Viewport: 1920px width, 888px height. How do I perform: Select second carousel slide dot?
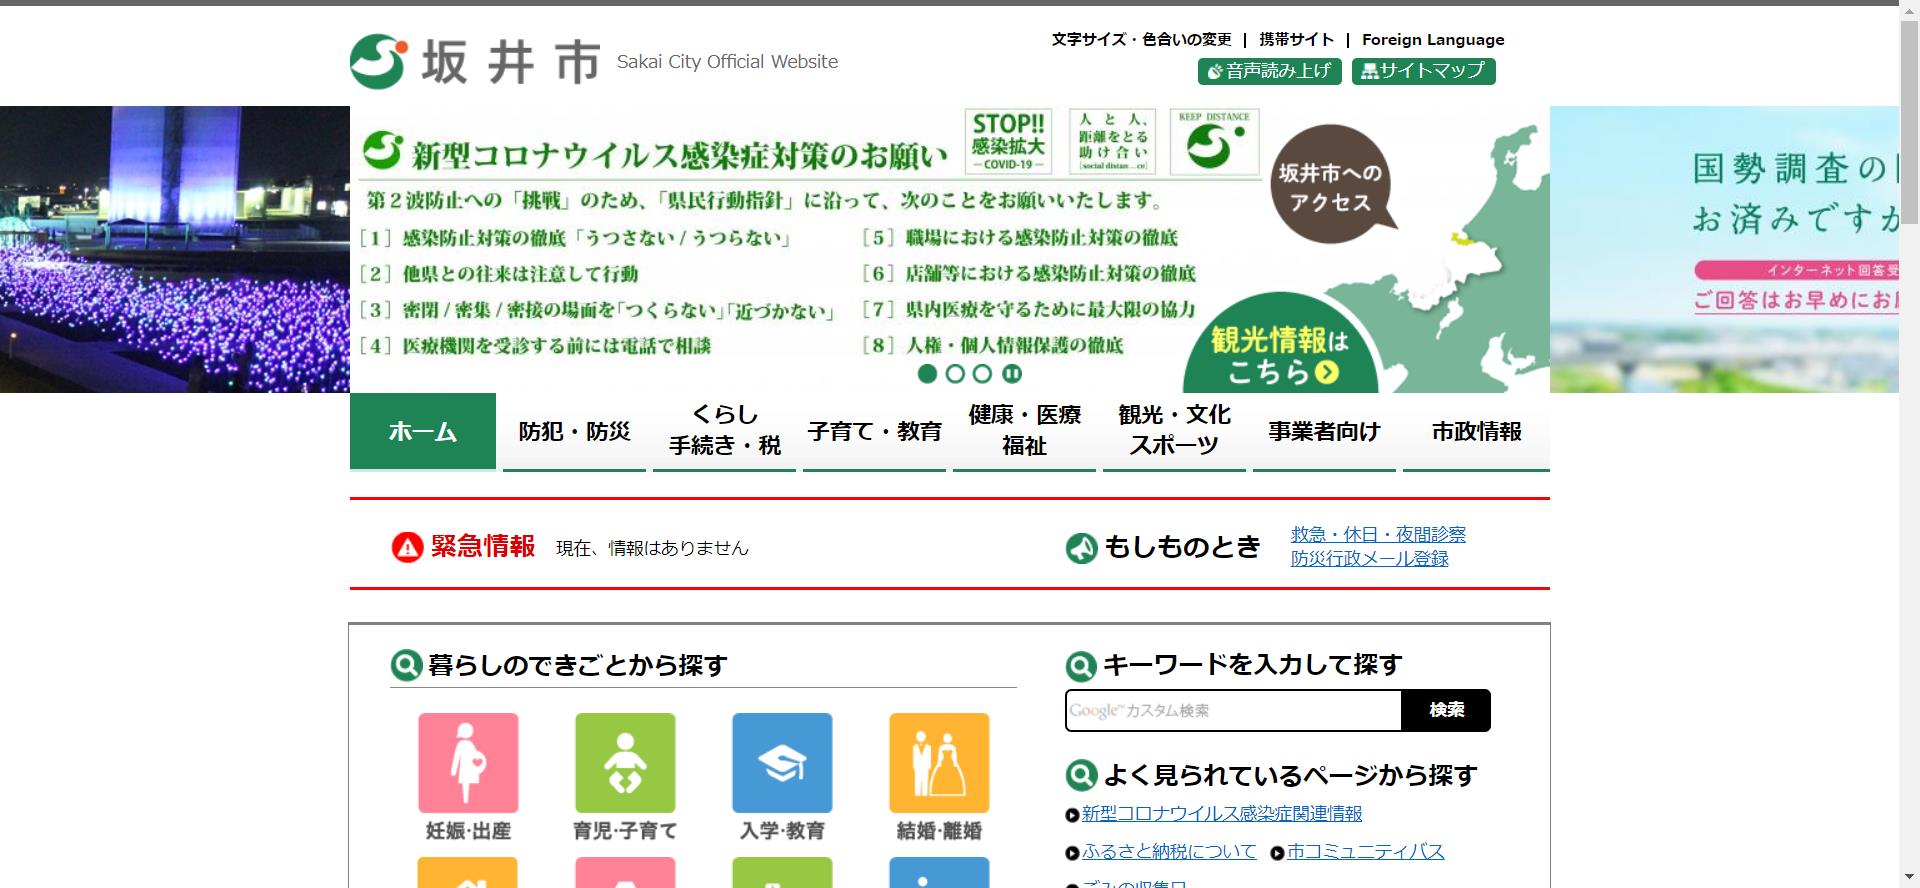pyautogui.click(x=955, y=374)
